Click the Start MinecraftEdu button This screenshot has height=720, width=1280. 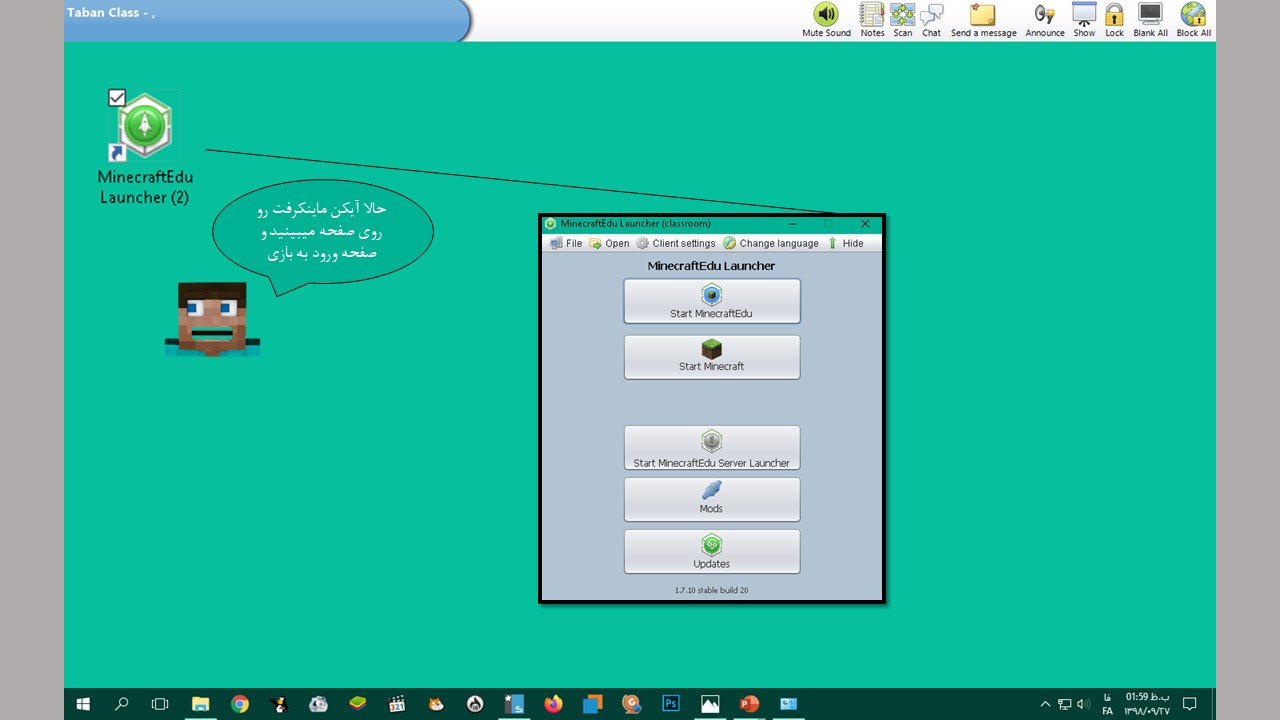coord(711,301)
